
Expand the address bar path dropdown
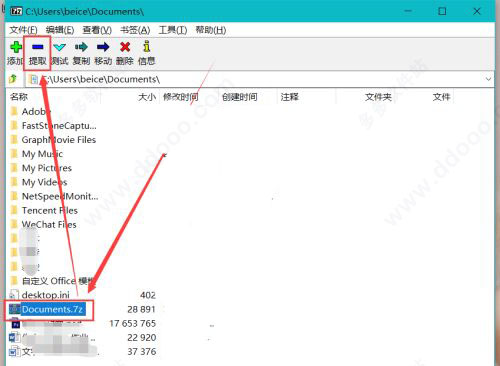(488, 79)
